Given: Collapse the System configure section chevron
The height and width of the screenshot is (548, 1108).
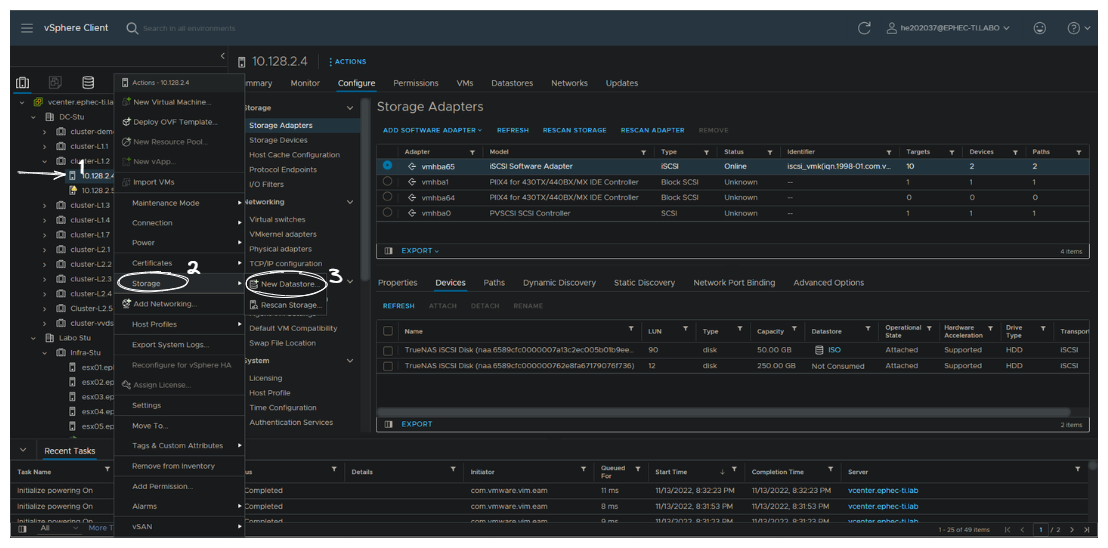Looking at the screenshot, I should [350, 361].
